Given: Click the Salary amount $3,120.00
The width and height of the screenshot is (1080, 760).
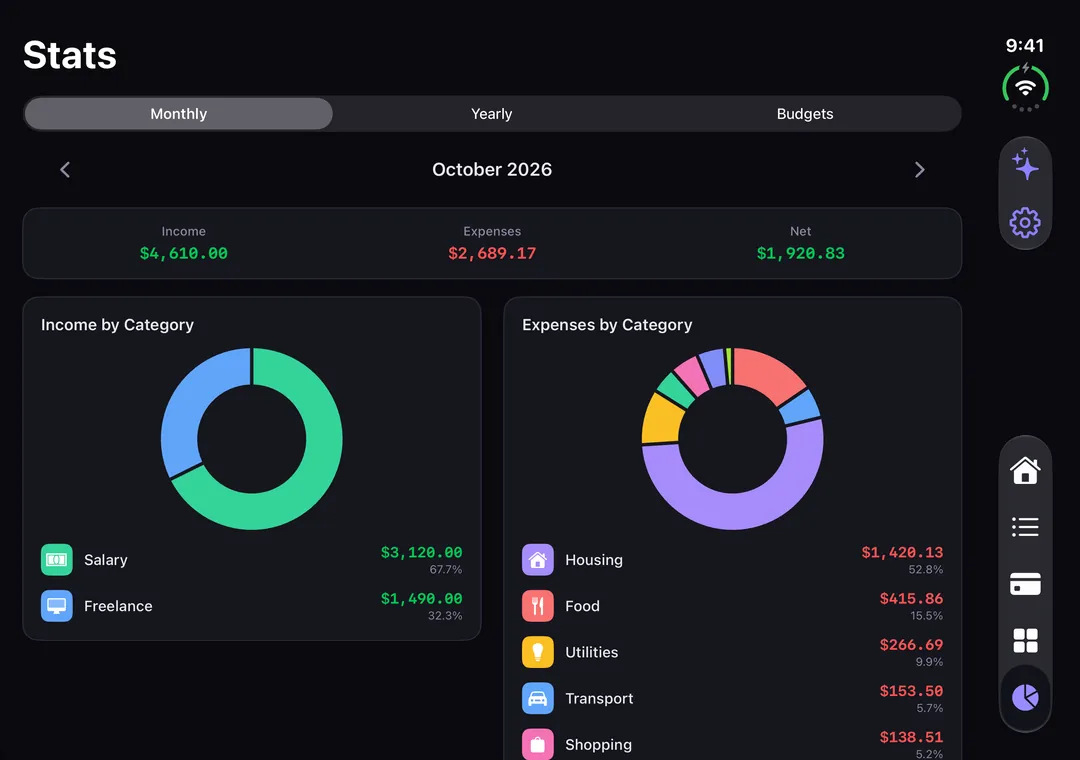Looking at the screenshot, I should 422,553.
